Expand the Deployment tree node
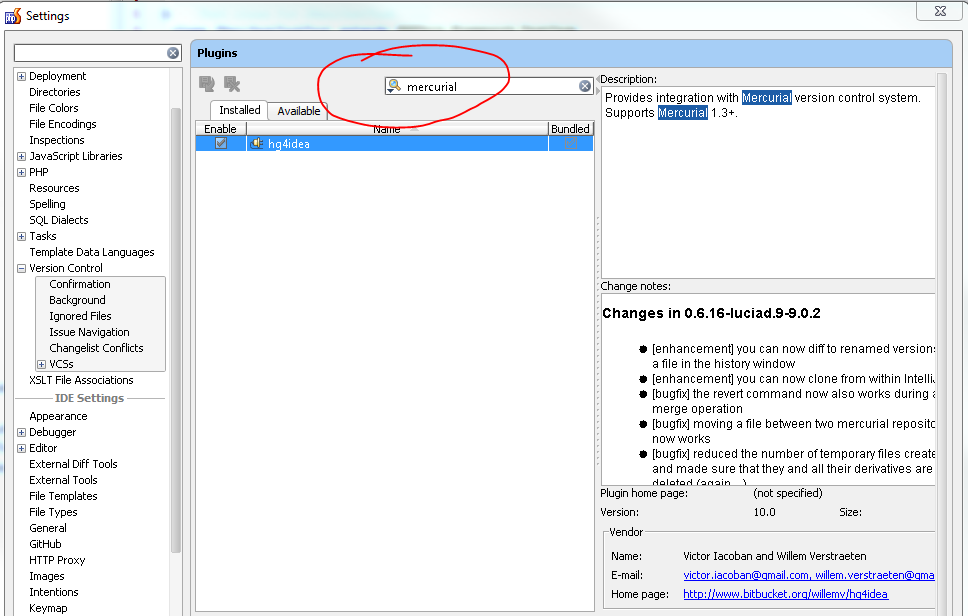This screenshot has width=968, height=616. tap(22, 77)
